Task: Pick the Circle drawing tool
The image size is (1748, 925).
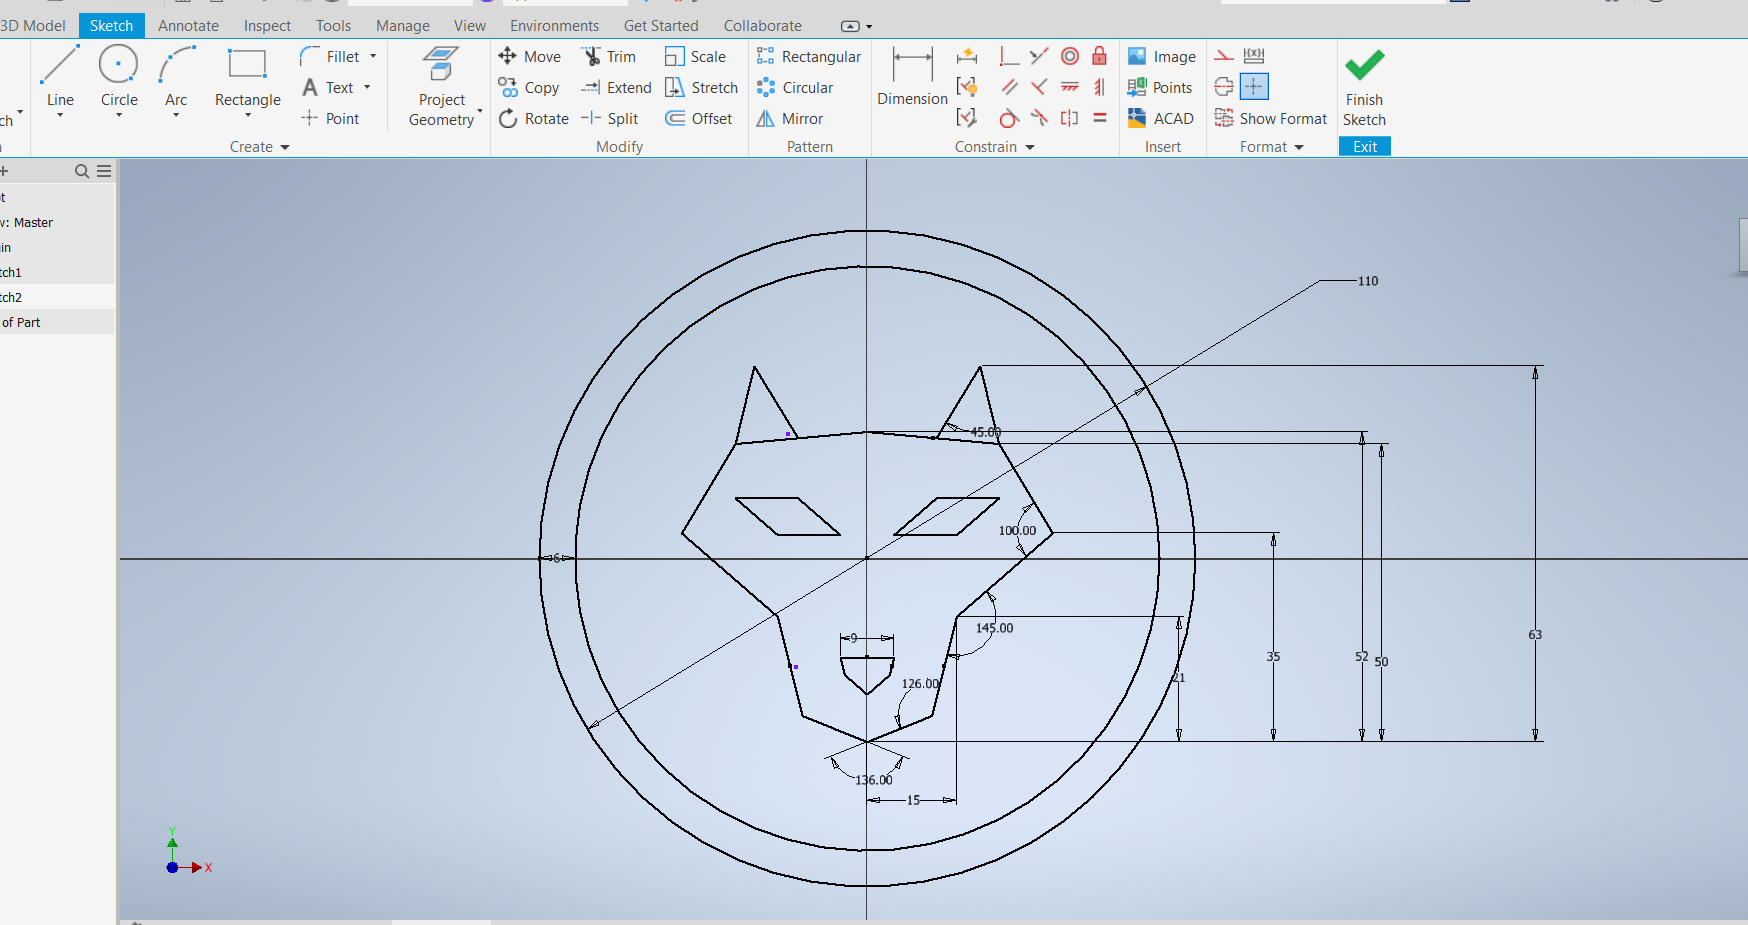Action: coord(119,78)
